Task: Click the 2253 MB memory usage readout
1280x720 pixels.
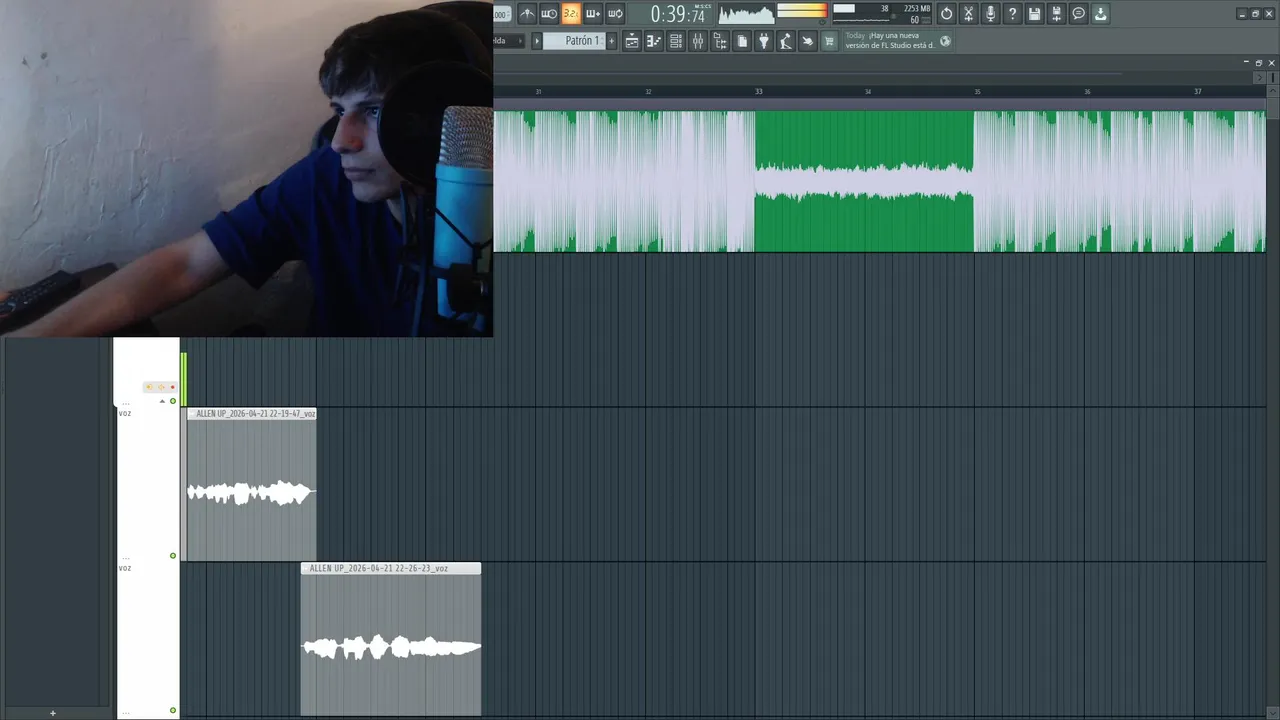Action: 917,8
